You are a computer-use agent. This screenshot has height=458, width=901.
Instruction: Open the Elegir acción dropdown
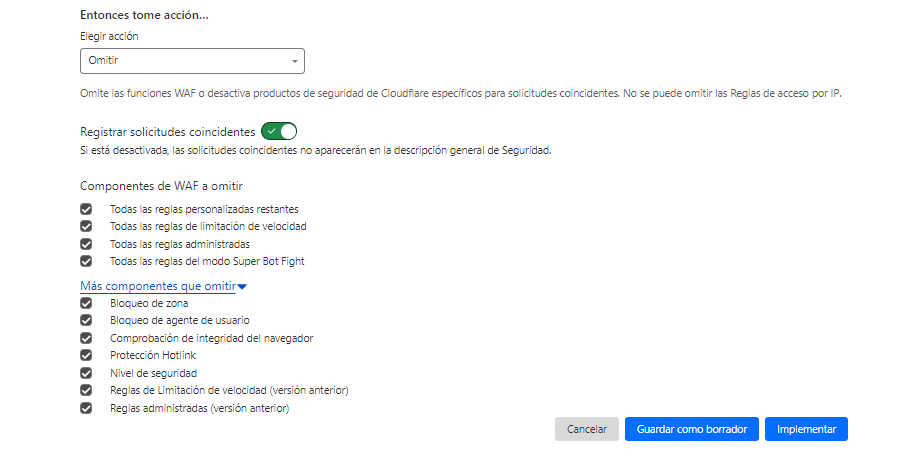[x=192, y=61]
